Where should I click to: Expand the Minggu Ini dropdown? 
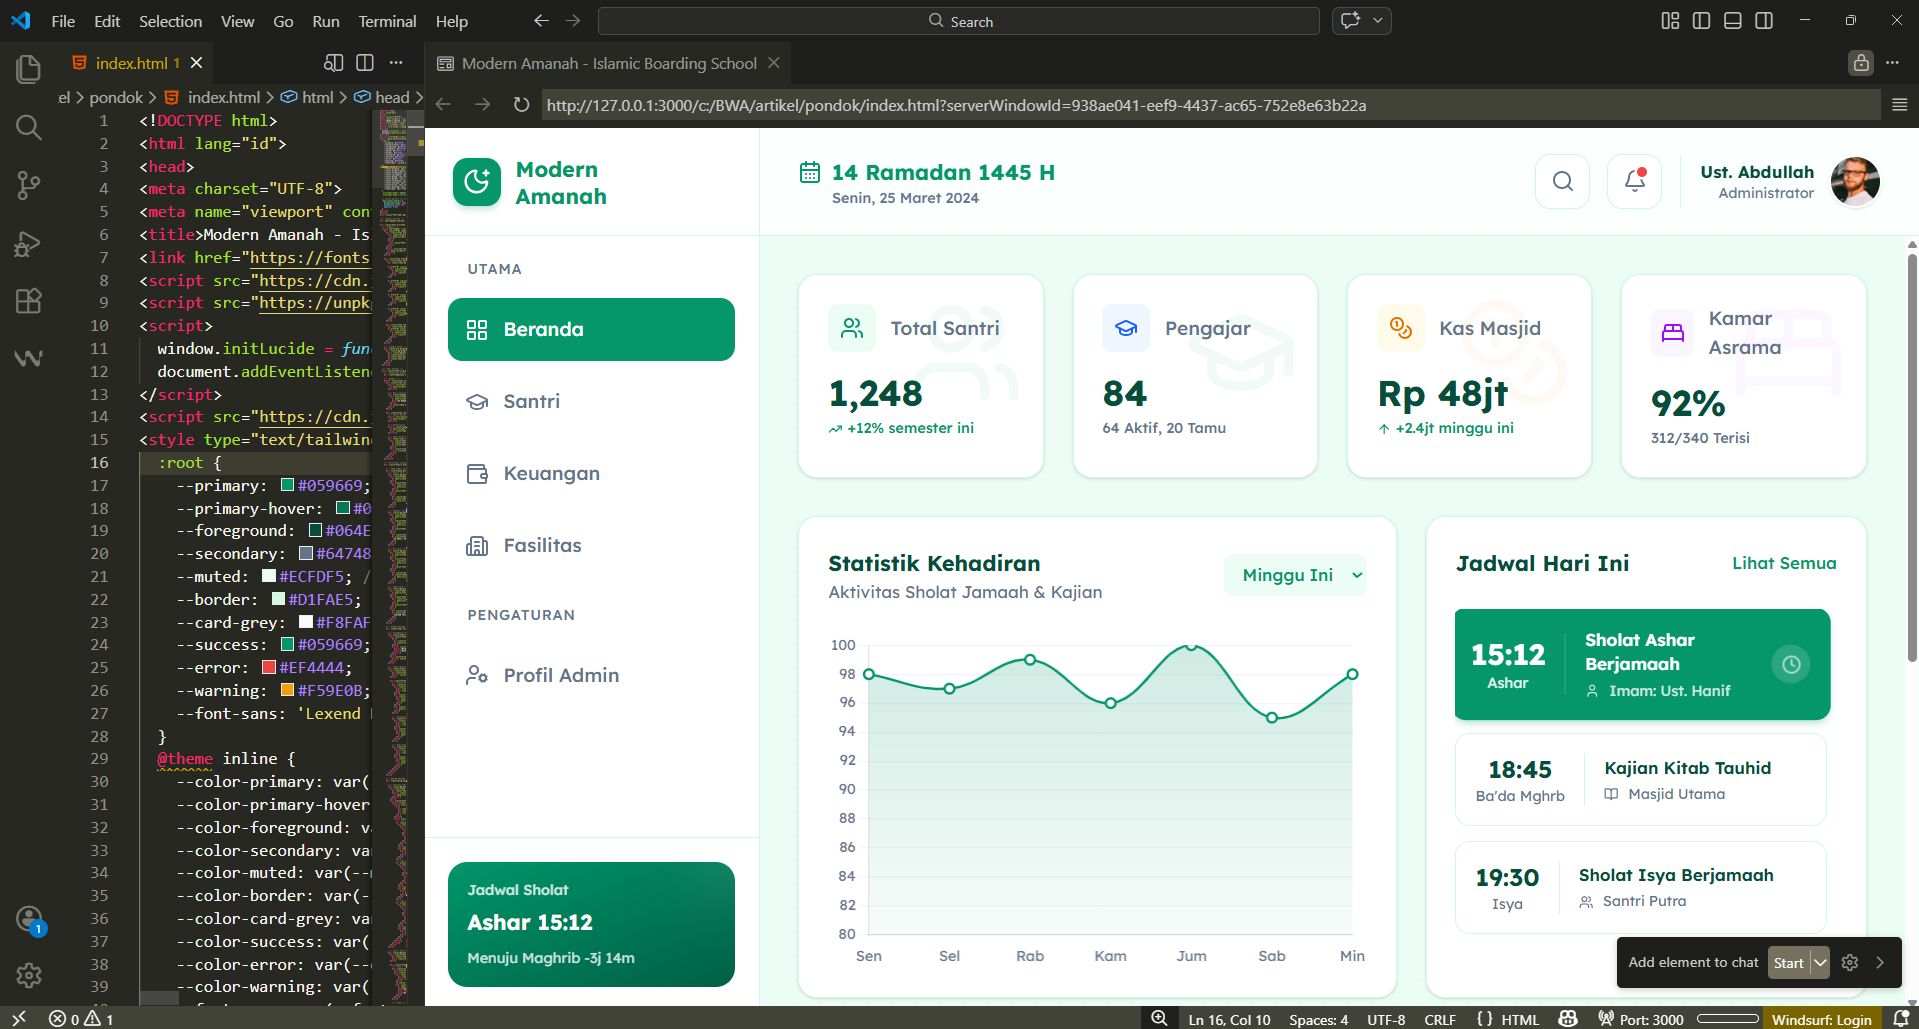(x=1295, y=575)
